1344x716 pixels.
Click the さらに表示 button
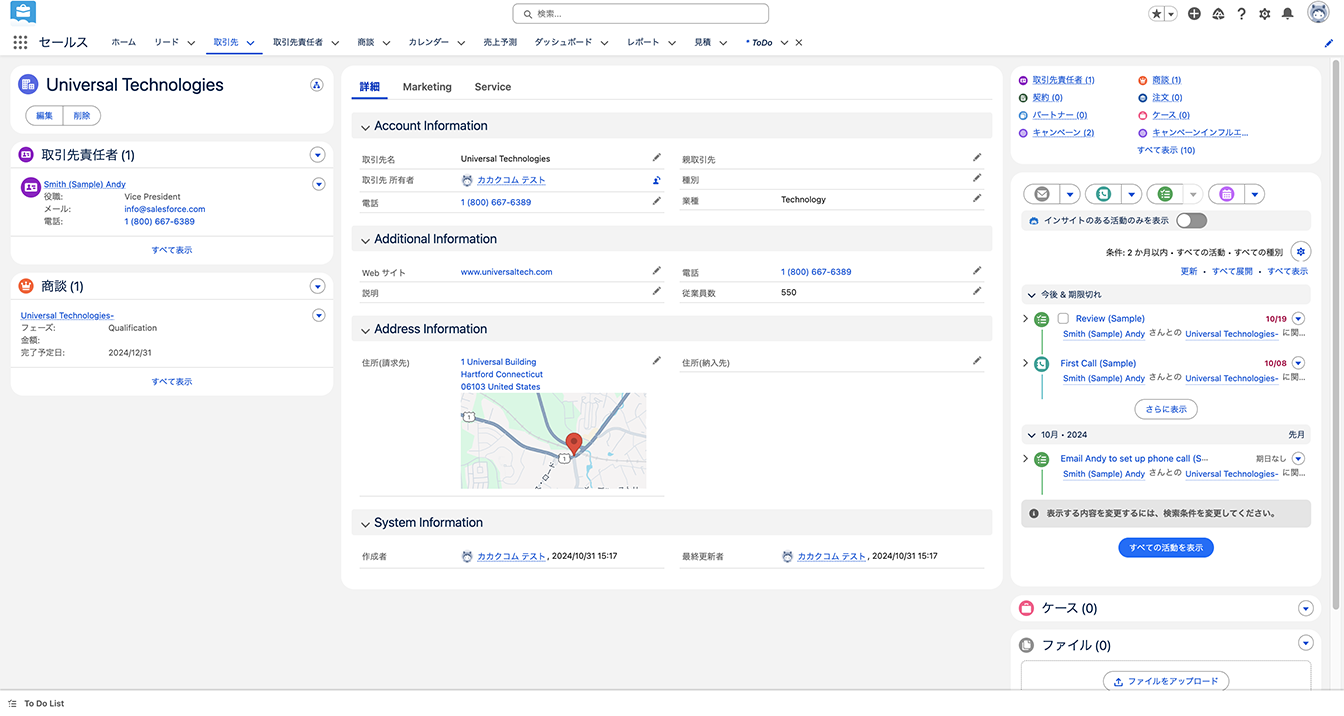click(1166, 409)
